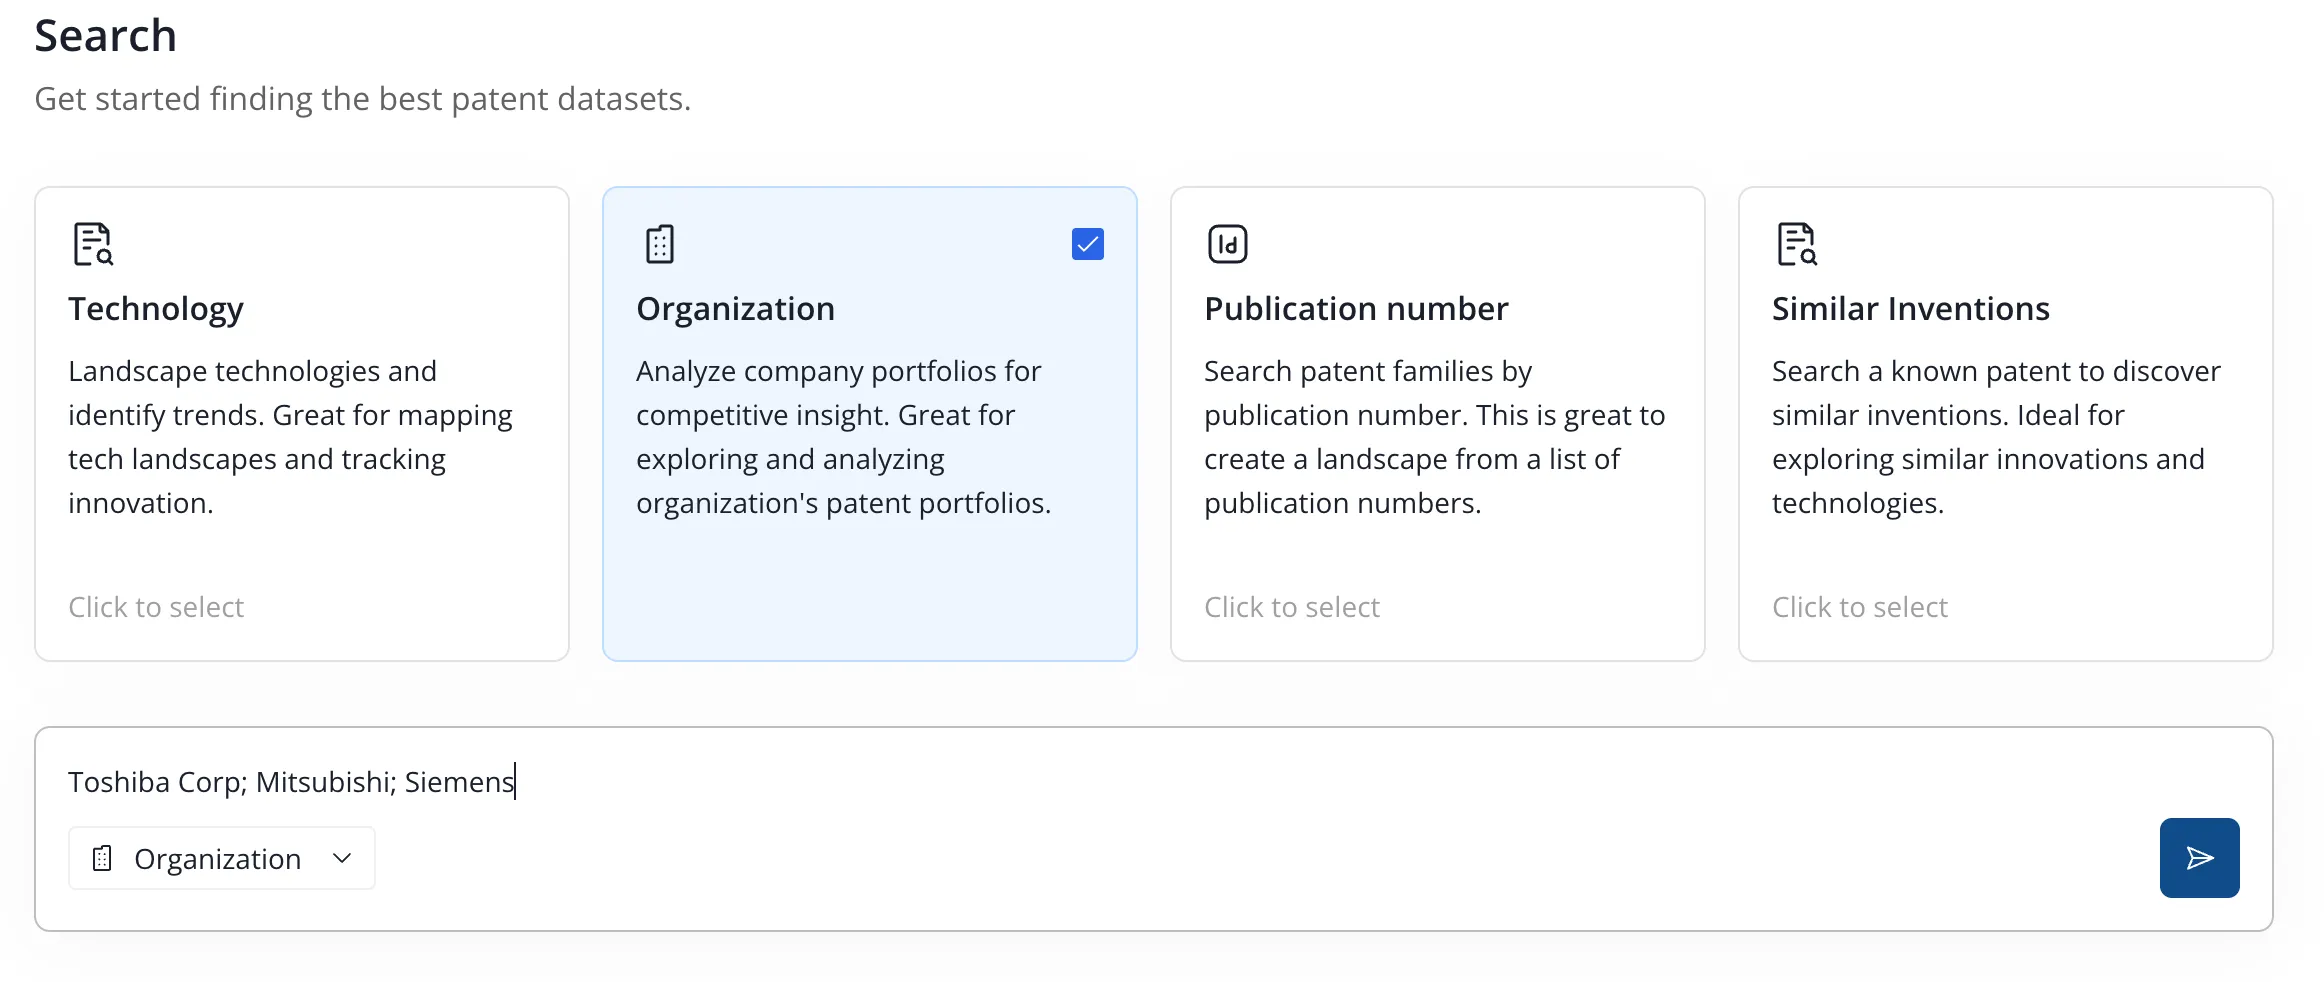Click the Publication number Id icon

pos(1228,244)
